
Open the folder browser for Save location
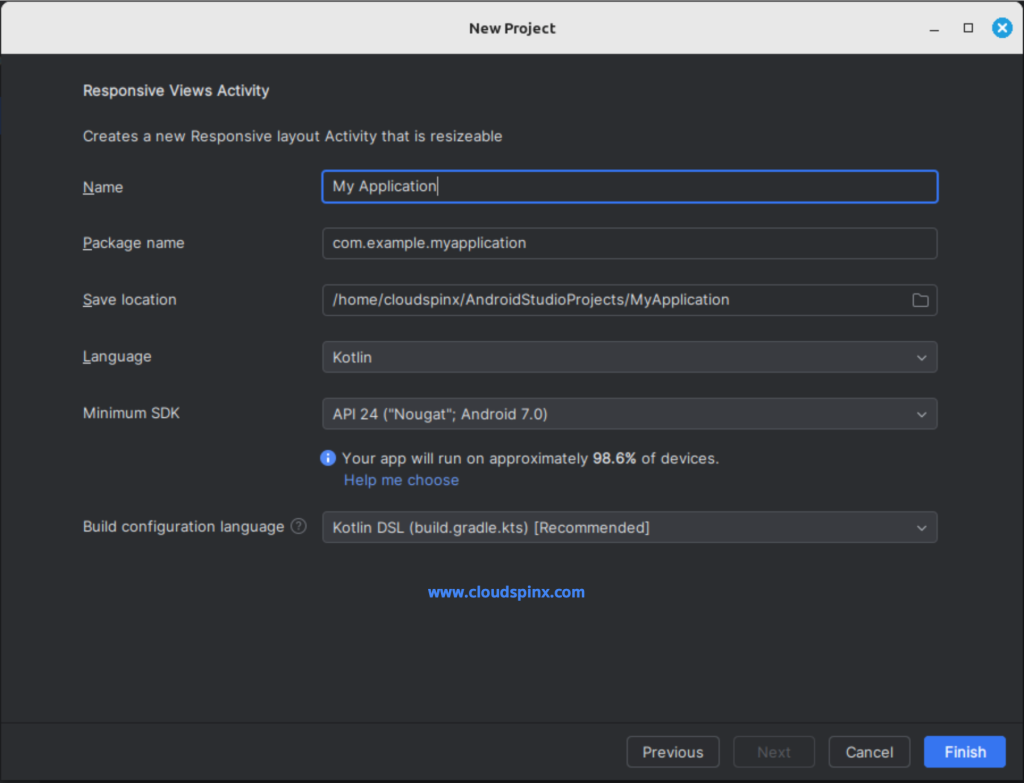click(x=920, y=299)
